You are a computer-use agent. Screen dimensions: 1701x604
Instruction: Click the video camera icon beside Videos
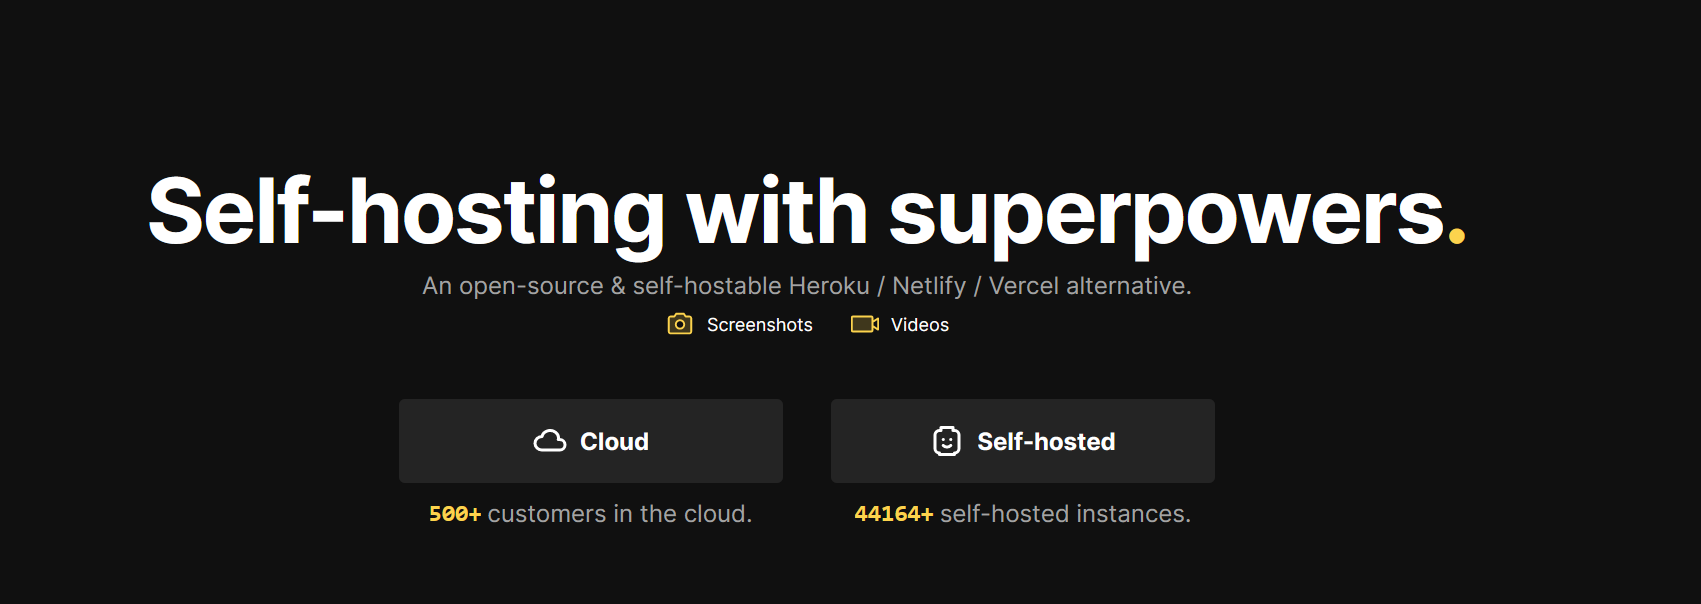click(862, 324)
